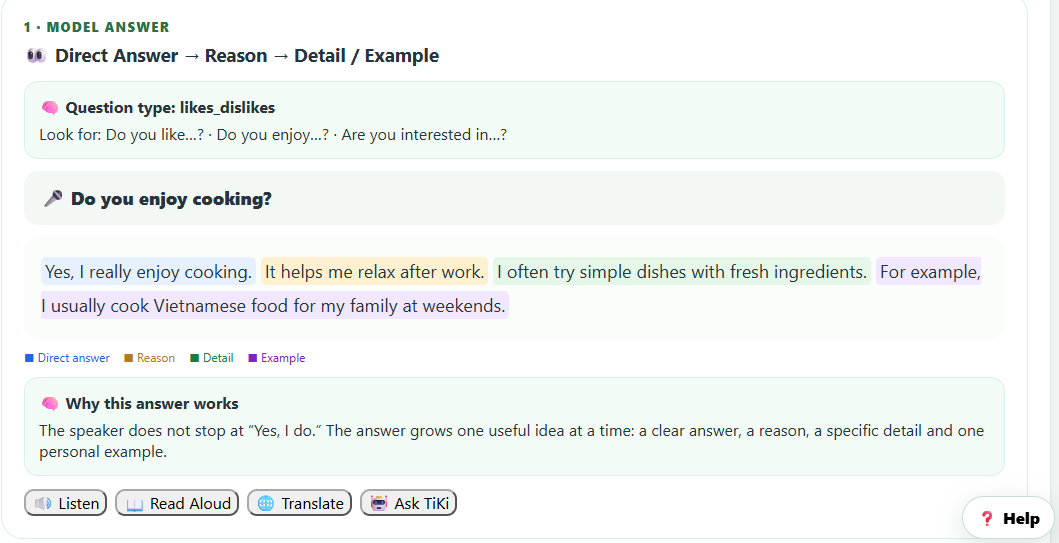1059x543 pixels.
Task: Click the speaker icon on Listen
Action: [43, 504]
